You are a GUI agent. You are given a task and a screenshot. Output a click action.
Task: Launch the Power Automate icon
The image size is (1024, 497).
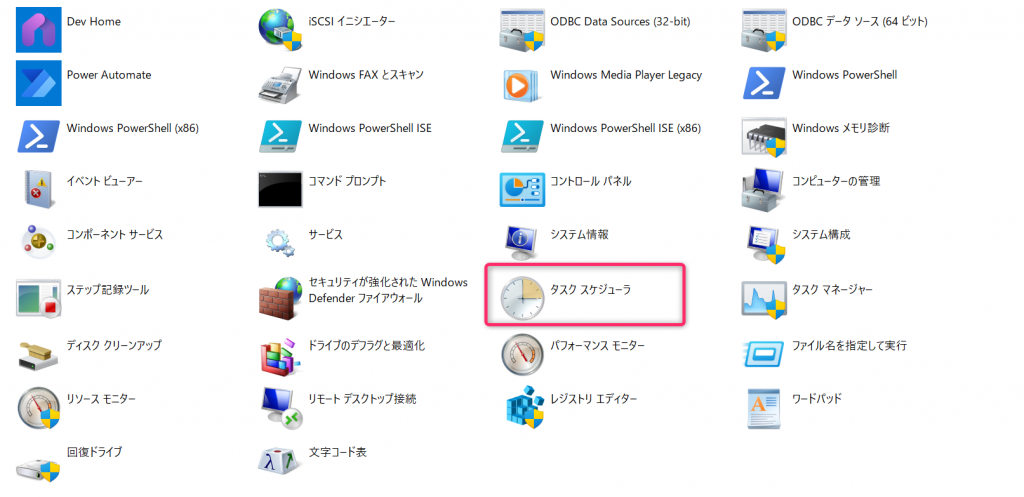[x=39, y=84]
